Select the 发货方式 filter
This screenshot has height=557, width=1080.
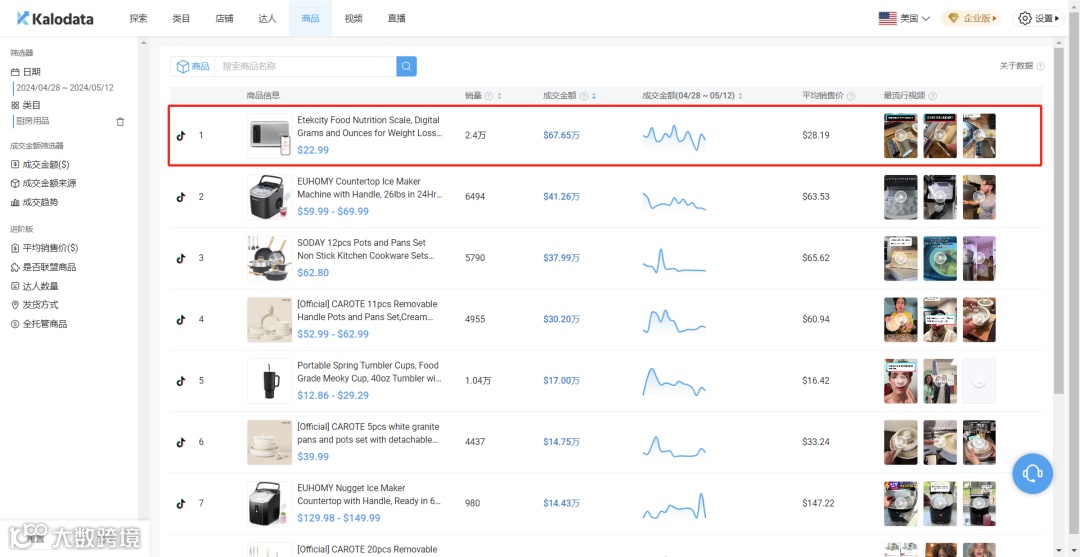pyautogui.click(x=34, y=305)
